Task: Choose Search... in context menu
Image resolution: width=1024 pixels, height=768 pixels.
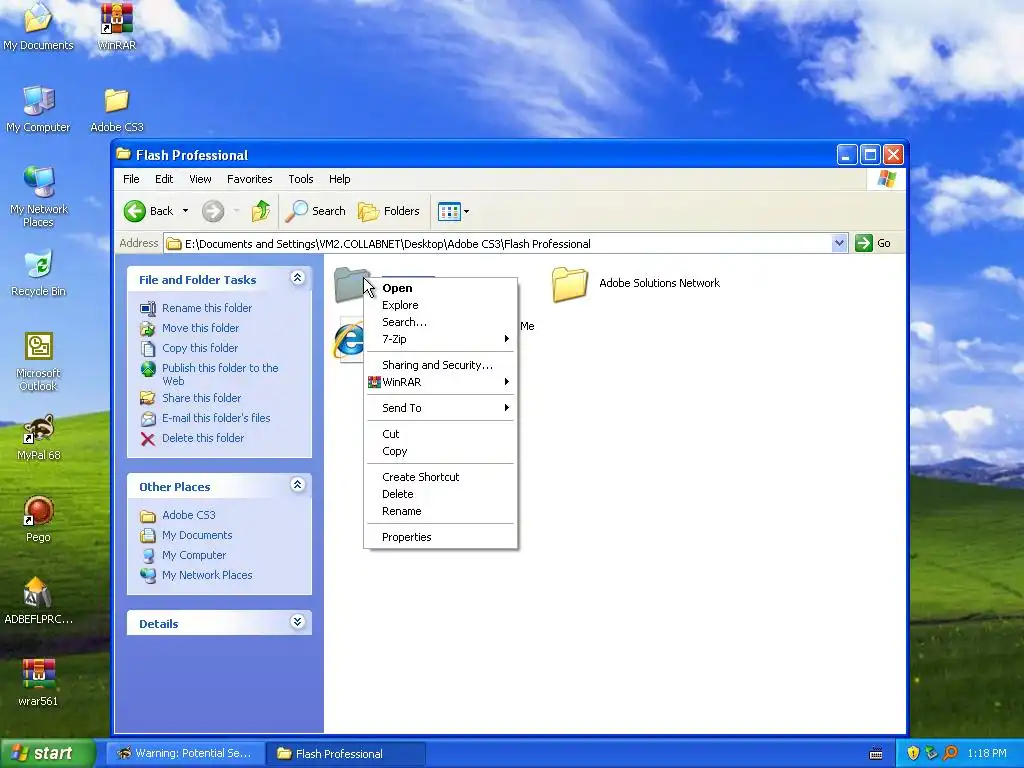Action: click(x=441, y=322)
